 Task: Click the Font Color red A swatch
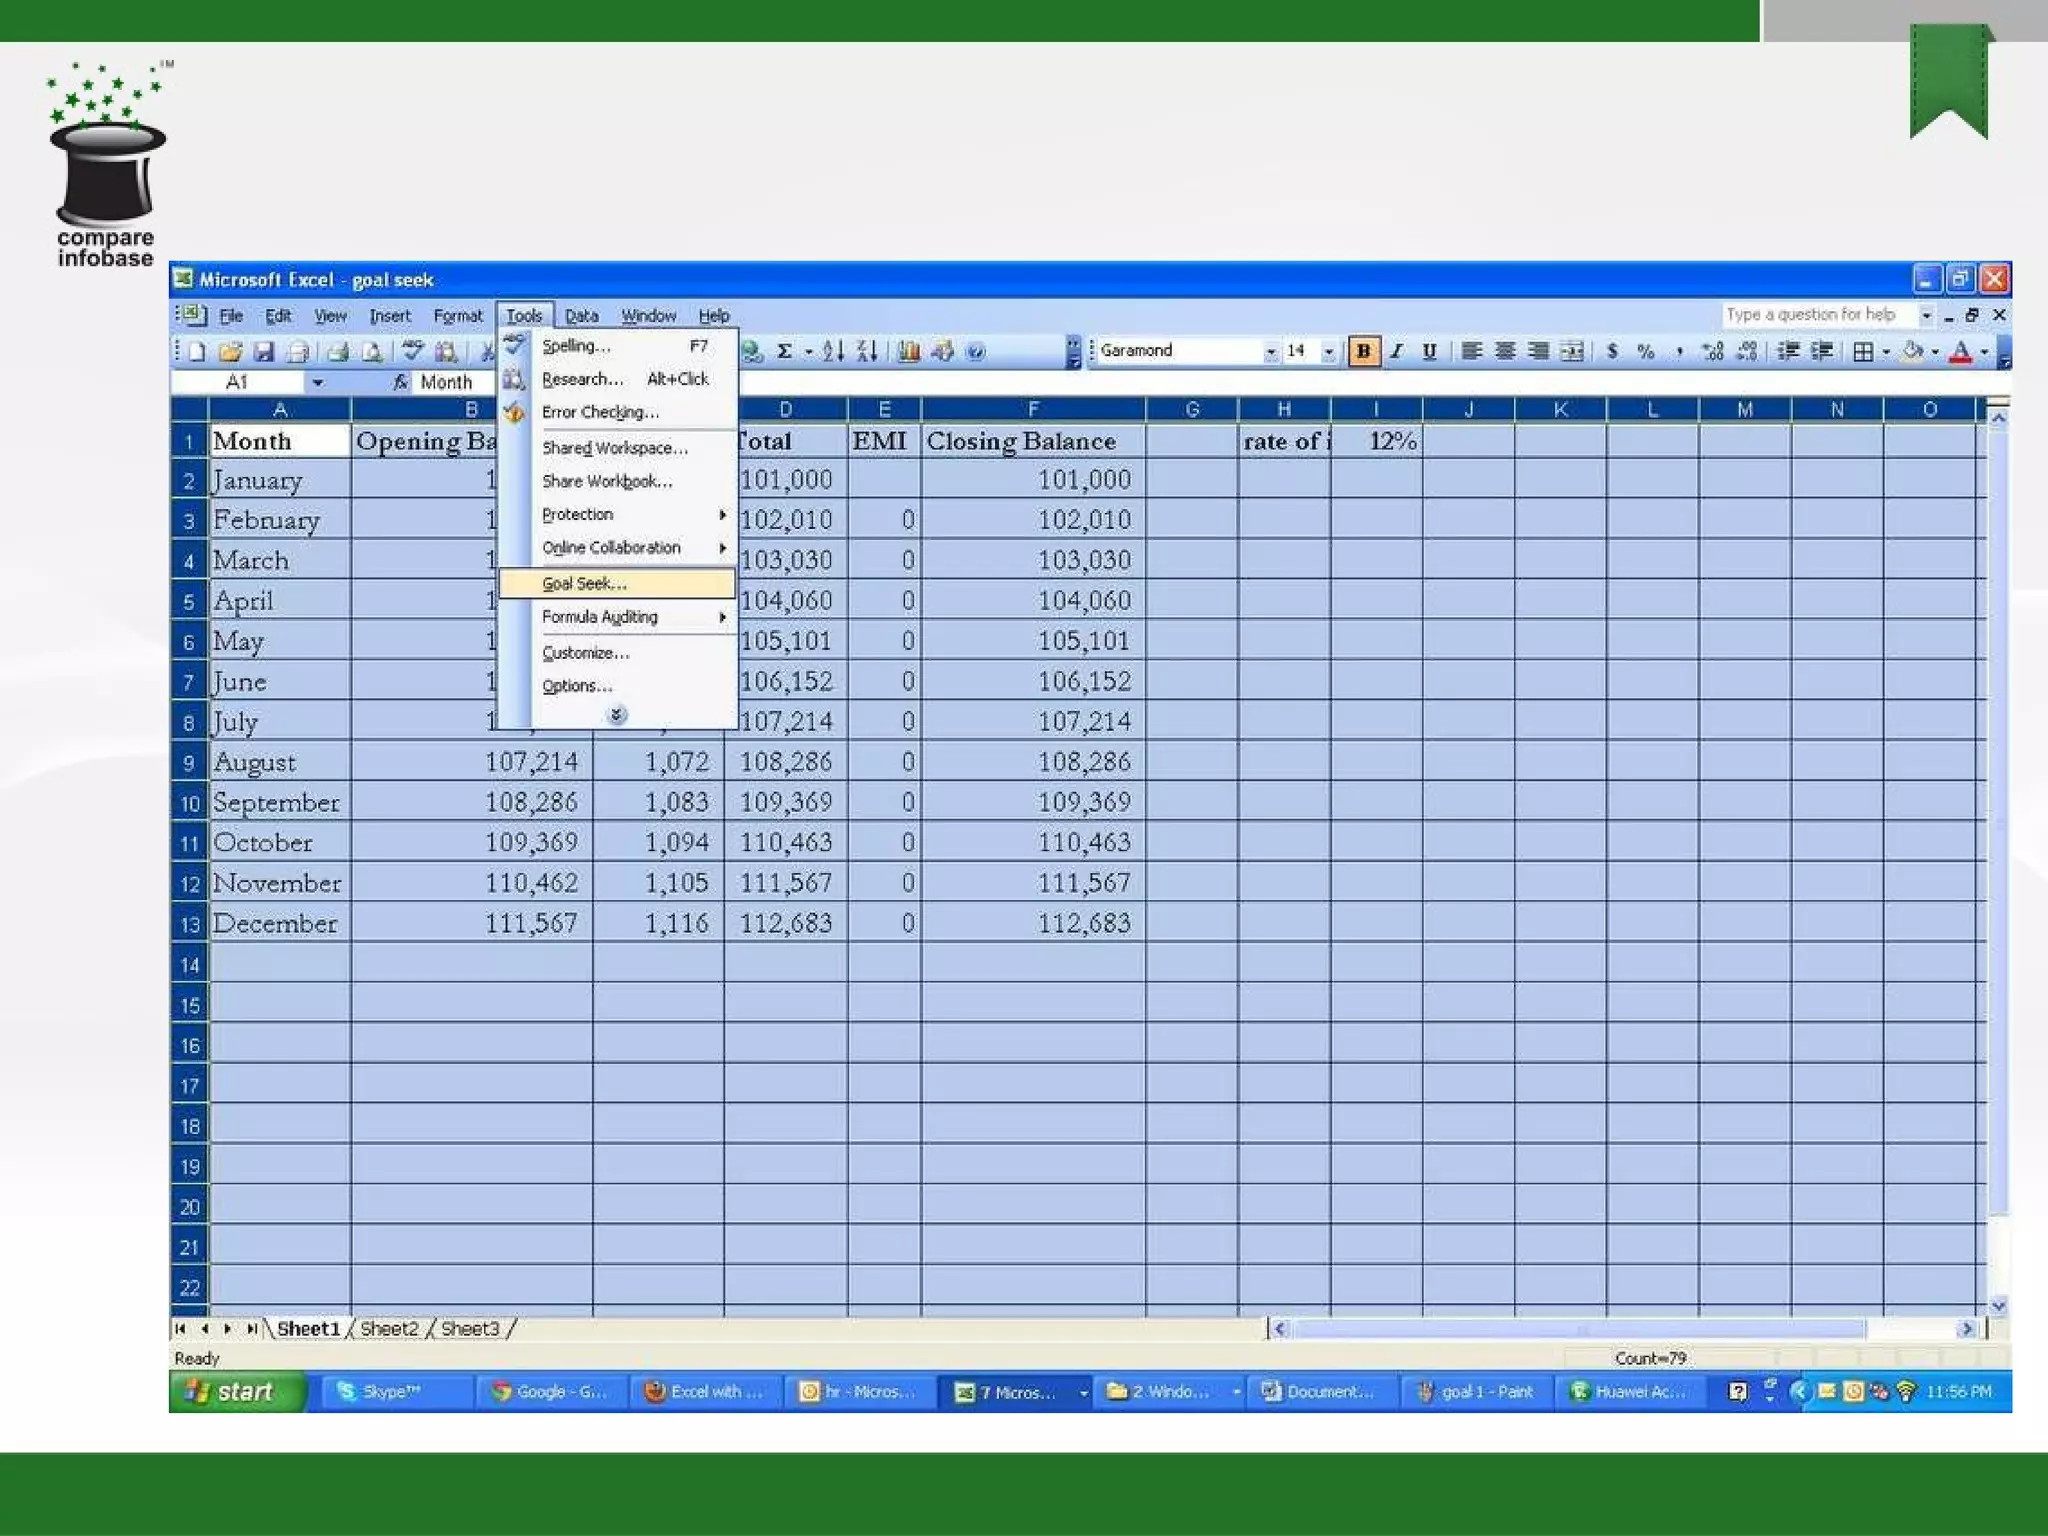click(x=1960, y=351)
